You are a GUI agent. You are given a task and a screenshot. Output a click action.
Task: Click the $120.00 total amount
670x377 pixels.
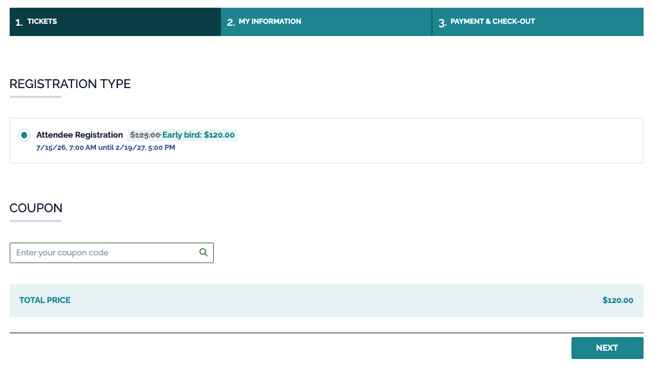(x=618, y=300)
